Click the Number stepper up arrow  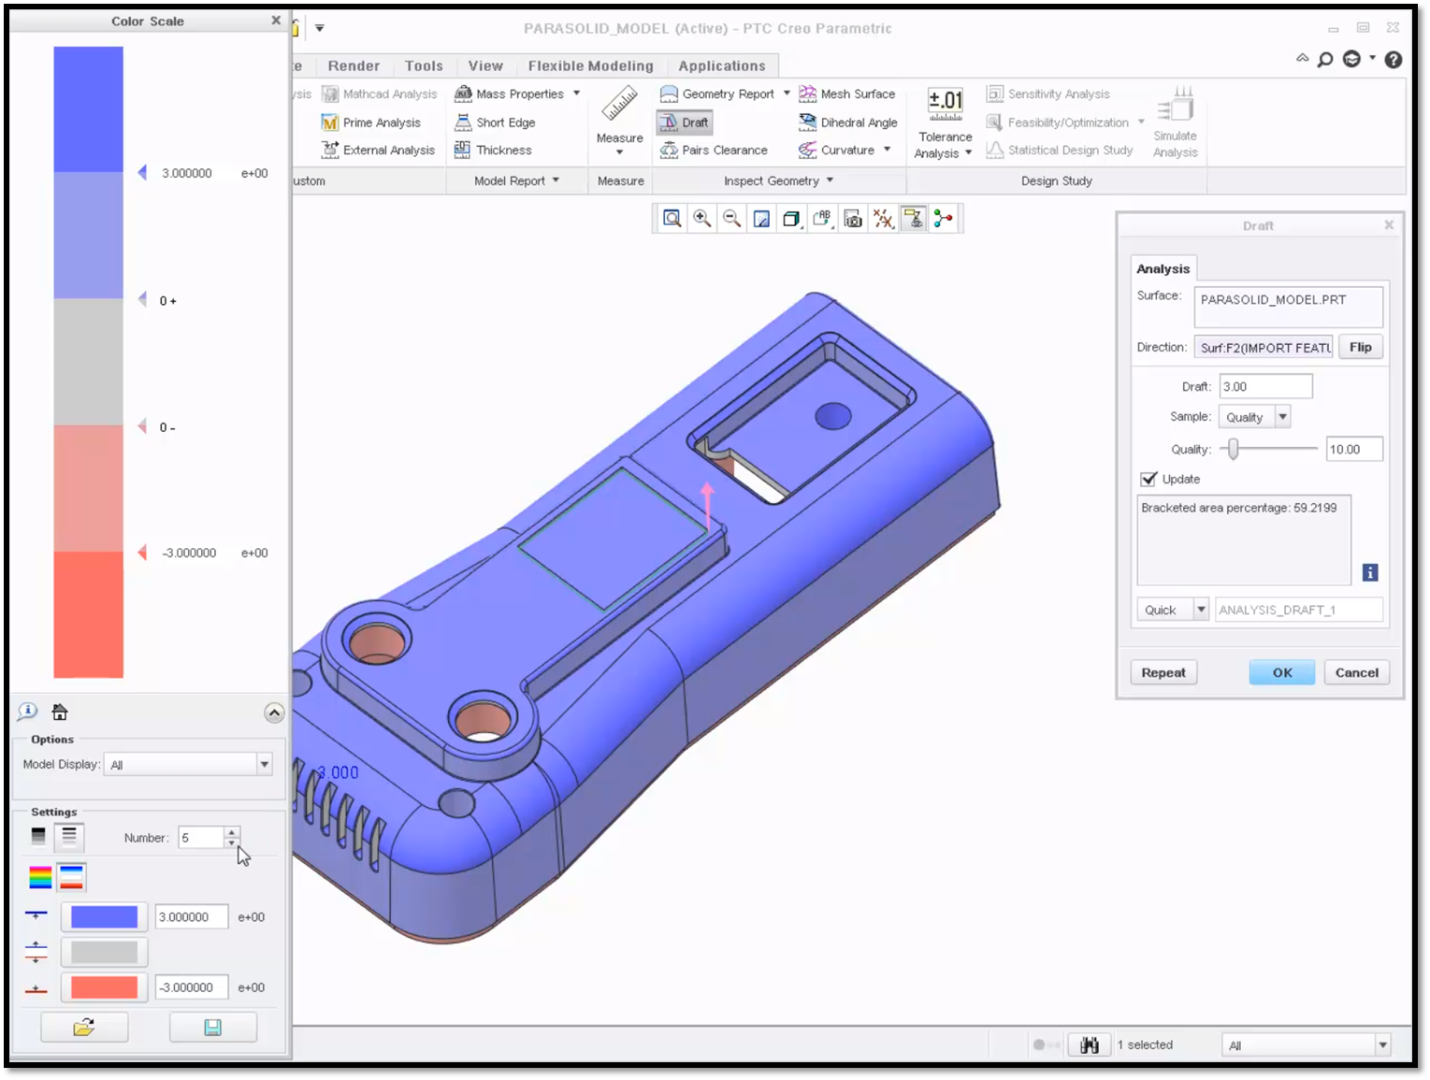232,832
